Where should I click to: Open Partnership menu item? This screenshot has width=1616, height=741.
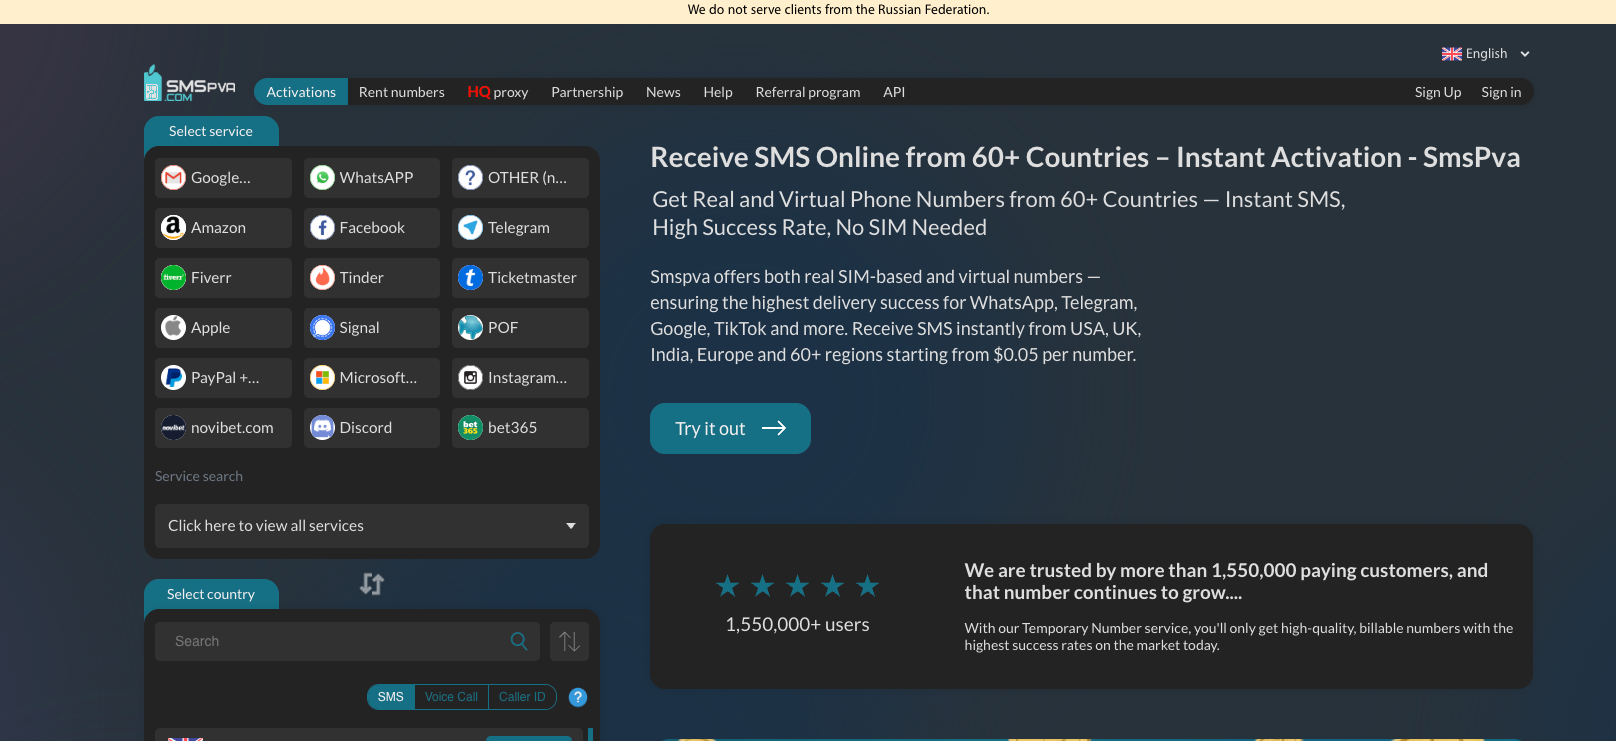tap(587, 92)
